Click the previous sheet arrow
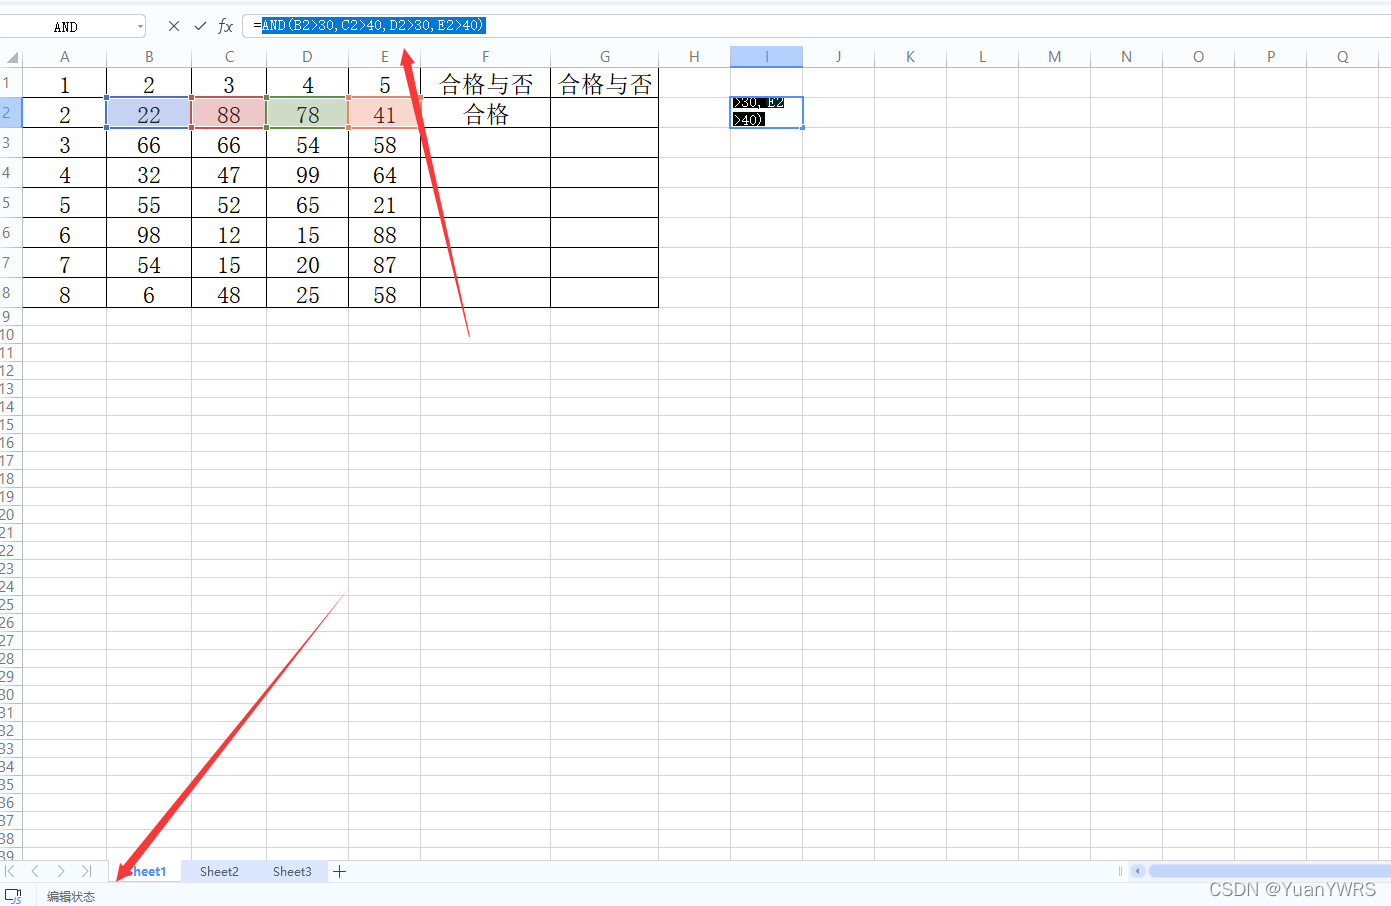The height and width of the screenshot is (906, 1391). [35, 871]
